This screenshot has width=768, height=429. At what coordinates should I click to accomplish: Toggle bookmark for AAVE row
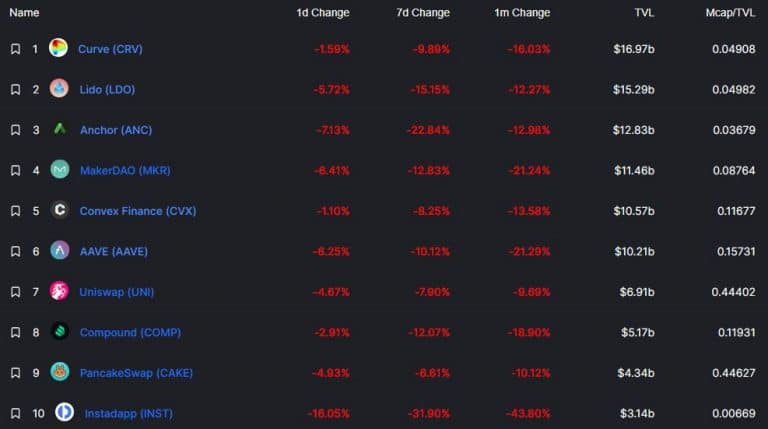16,251
